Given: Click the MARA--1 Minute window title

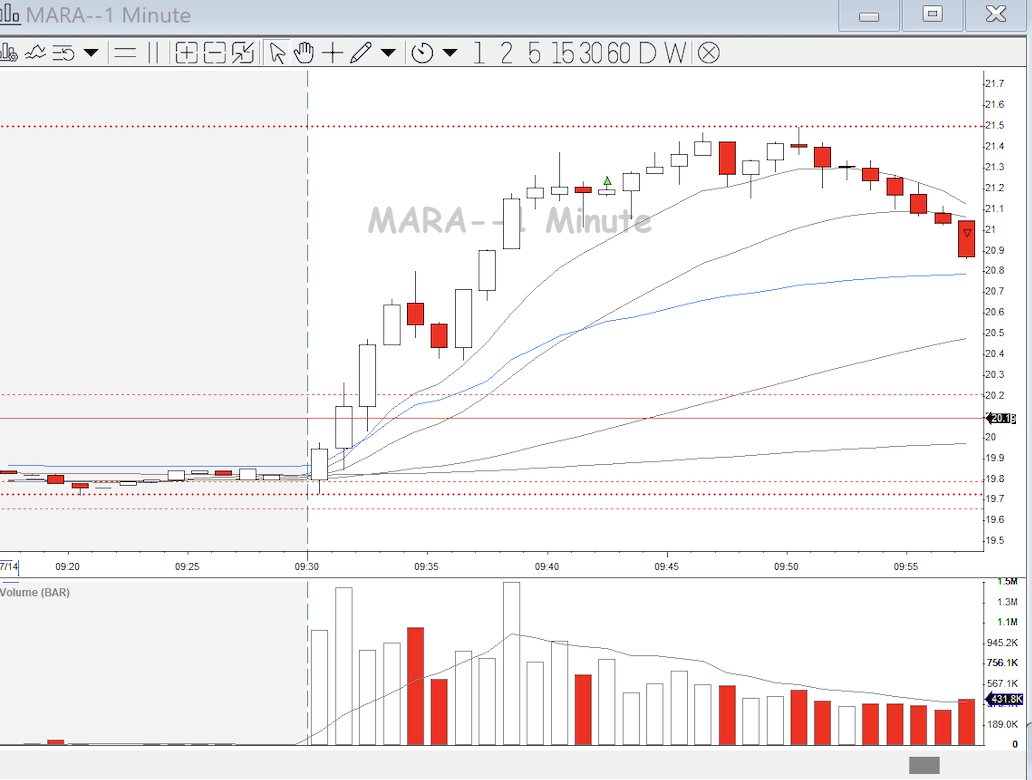Looking at the screenshot, I should tap(107, 15).
